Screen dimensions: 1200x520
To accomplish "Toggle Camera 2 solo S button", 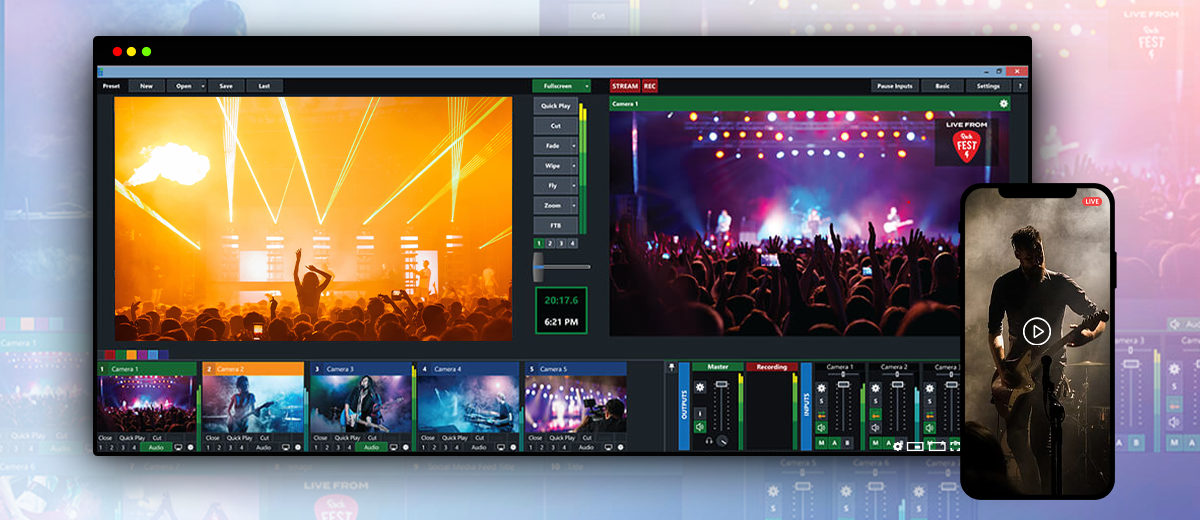I will [876, 401].
